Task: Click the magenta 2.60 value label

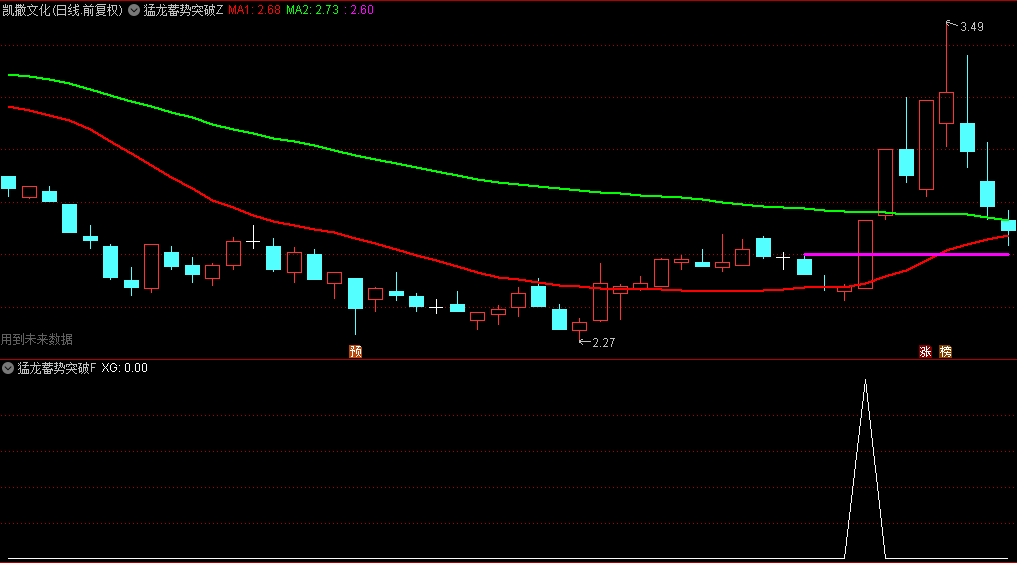Action: pyautogui.click(x=359, y=10)
